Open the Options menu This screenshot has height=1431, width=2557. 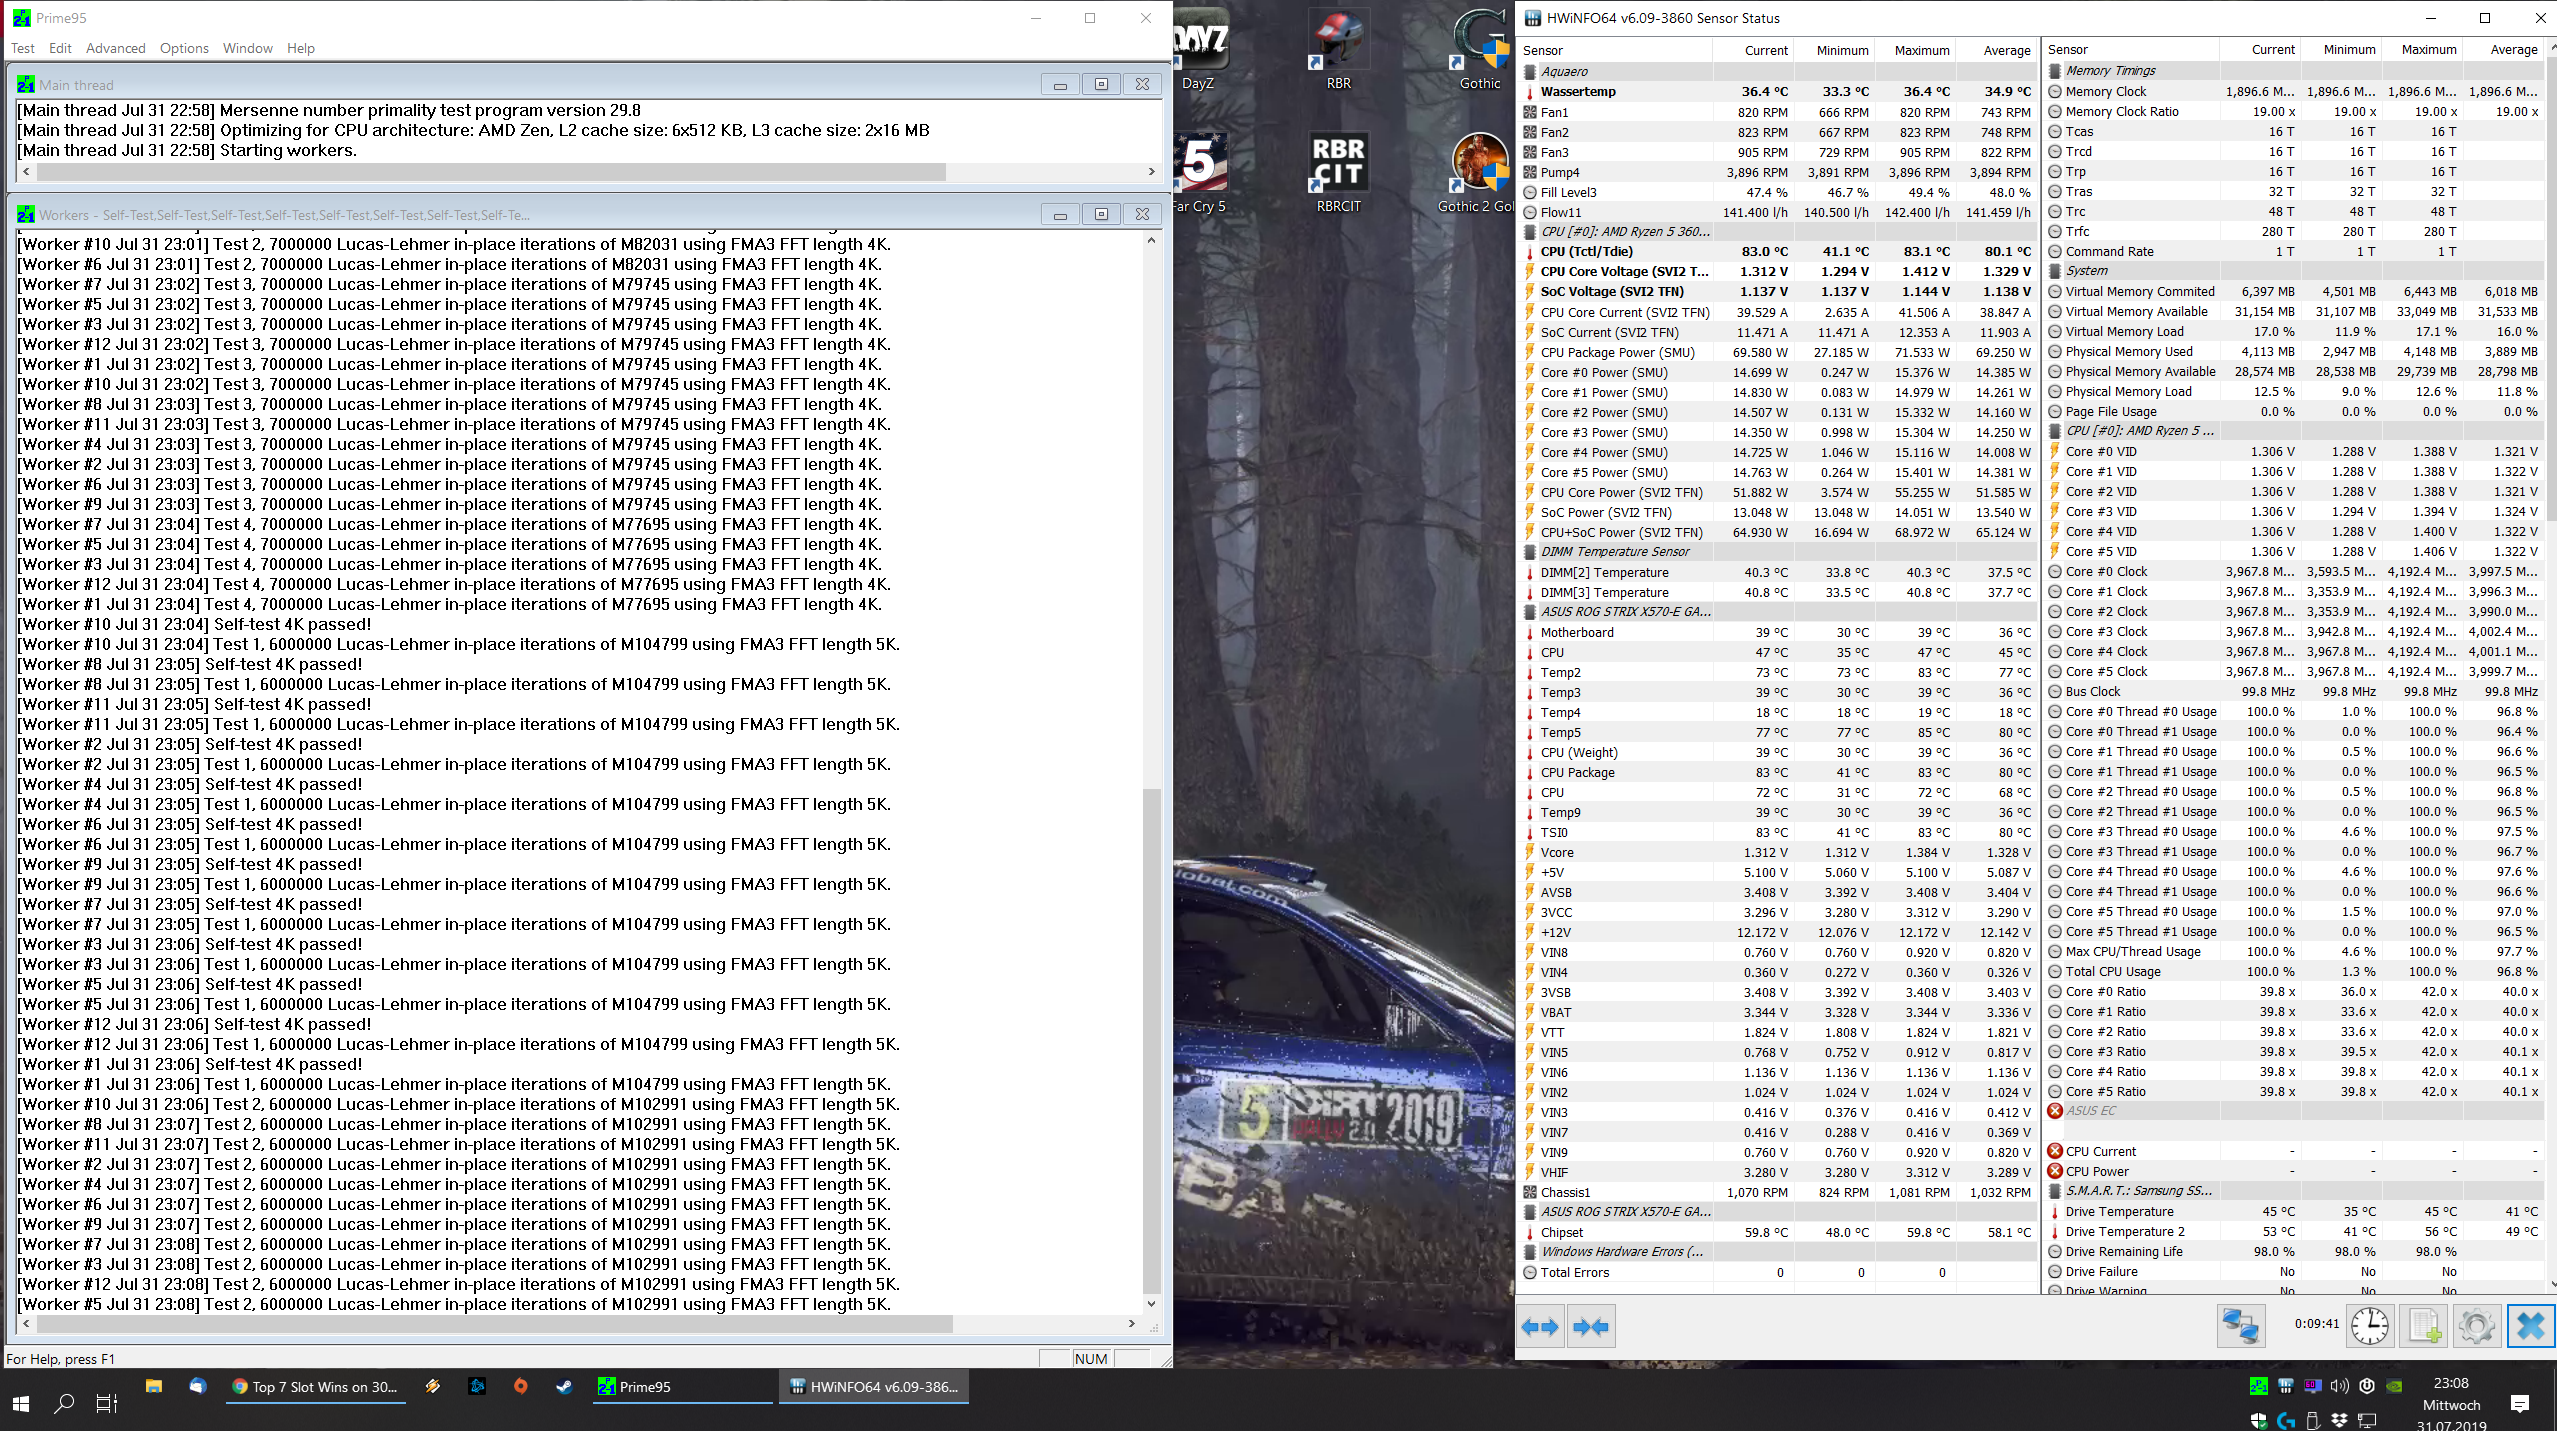tap(184, 48)
